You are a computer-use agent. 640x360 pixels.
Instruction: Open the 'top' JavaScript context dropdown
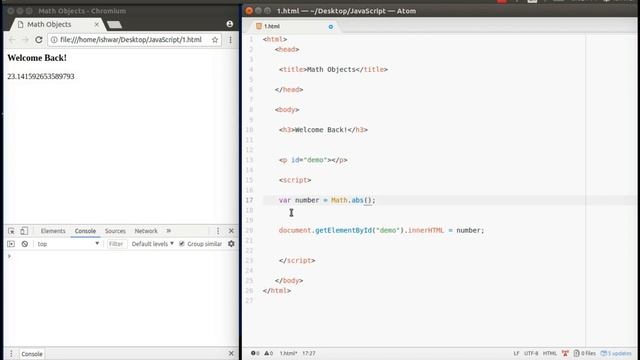(x=68, y=244)
